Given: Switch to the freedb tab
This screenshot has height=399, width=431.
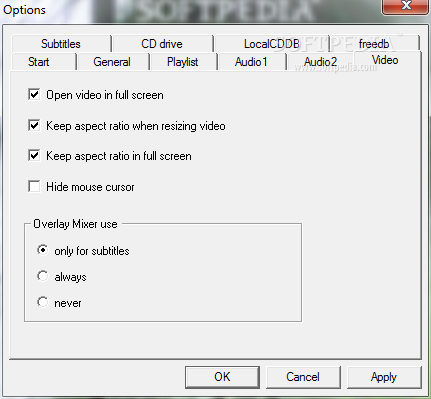Looking at the screenshot, I should coord(374,44).
